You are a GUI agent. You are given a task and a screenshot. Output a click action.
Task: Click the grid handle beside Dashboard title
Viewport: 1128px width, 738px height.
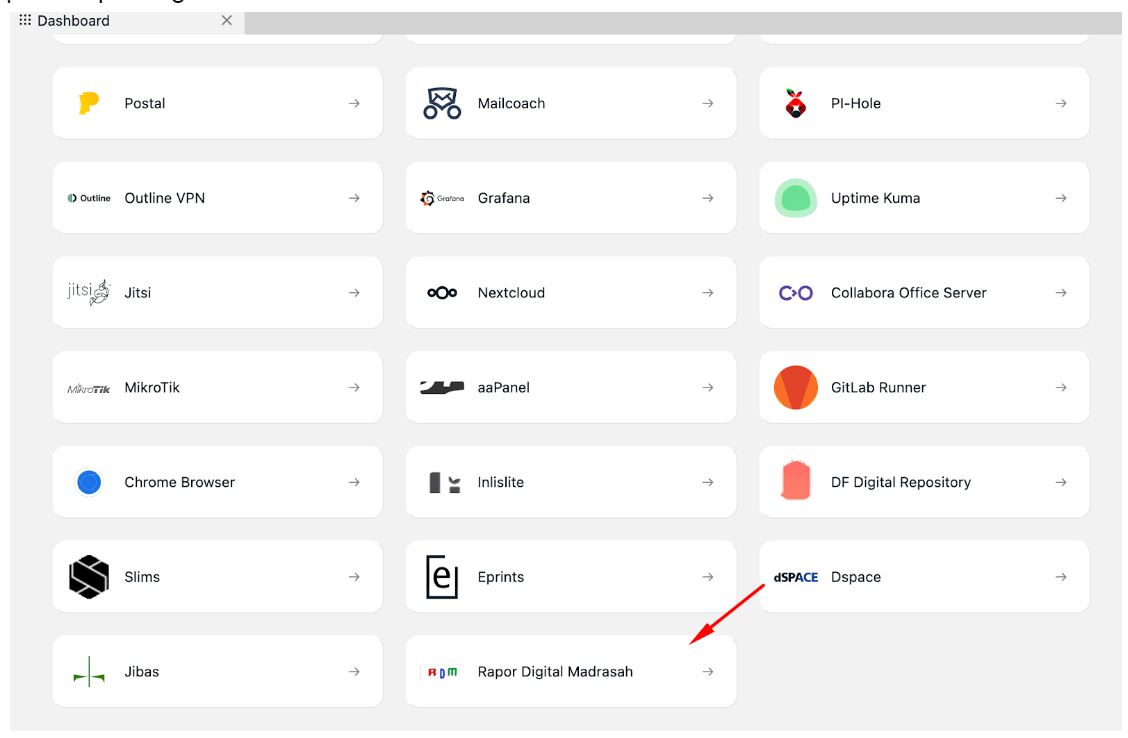[25, 21]
